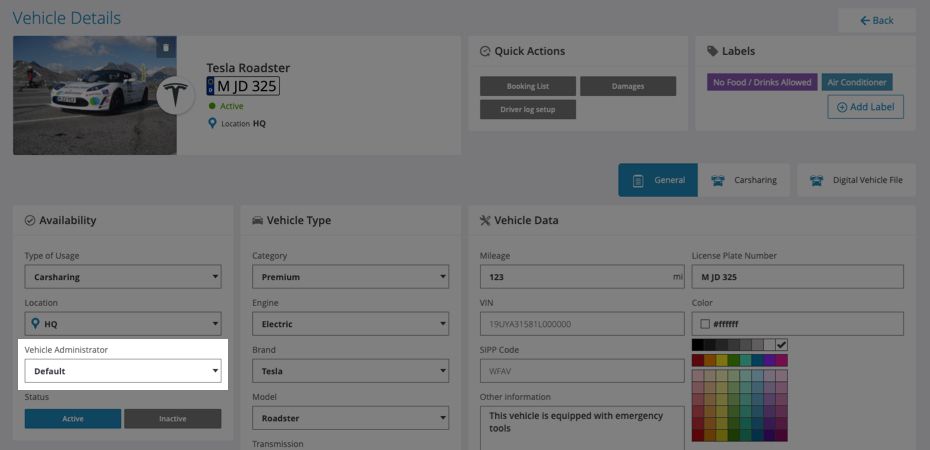Open the Engine Electric dropdown
Viewport: 930px width, 450px height.
[351, 324]
